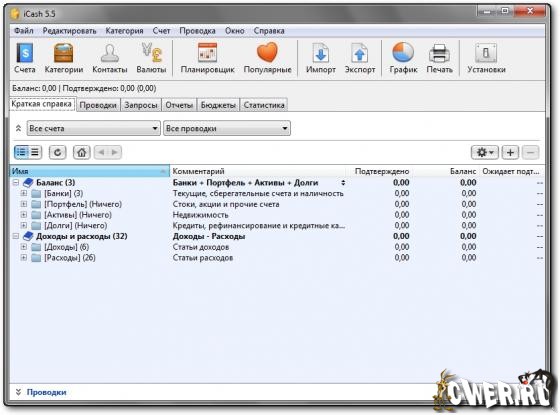Click the Импорт download icon
Image resolution: width=560 pixels, height=415 pixels.
(321, 53)
